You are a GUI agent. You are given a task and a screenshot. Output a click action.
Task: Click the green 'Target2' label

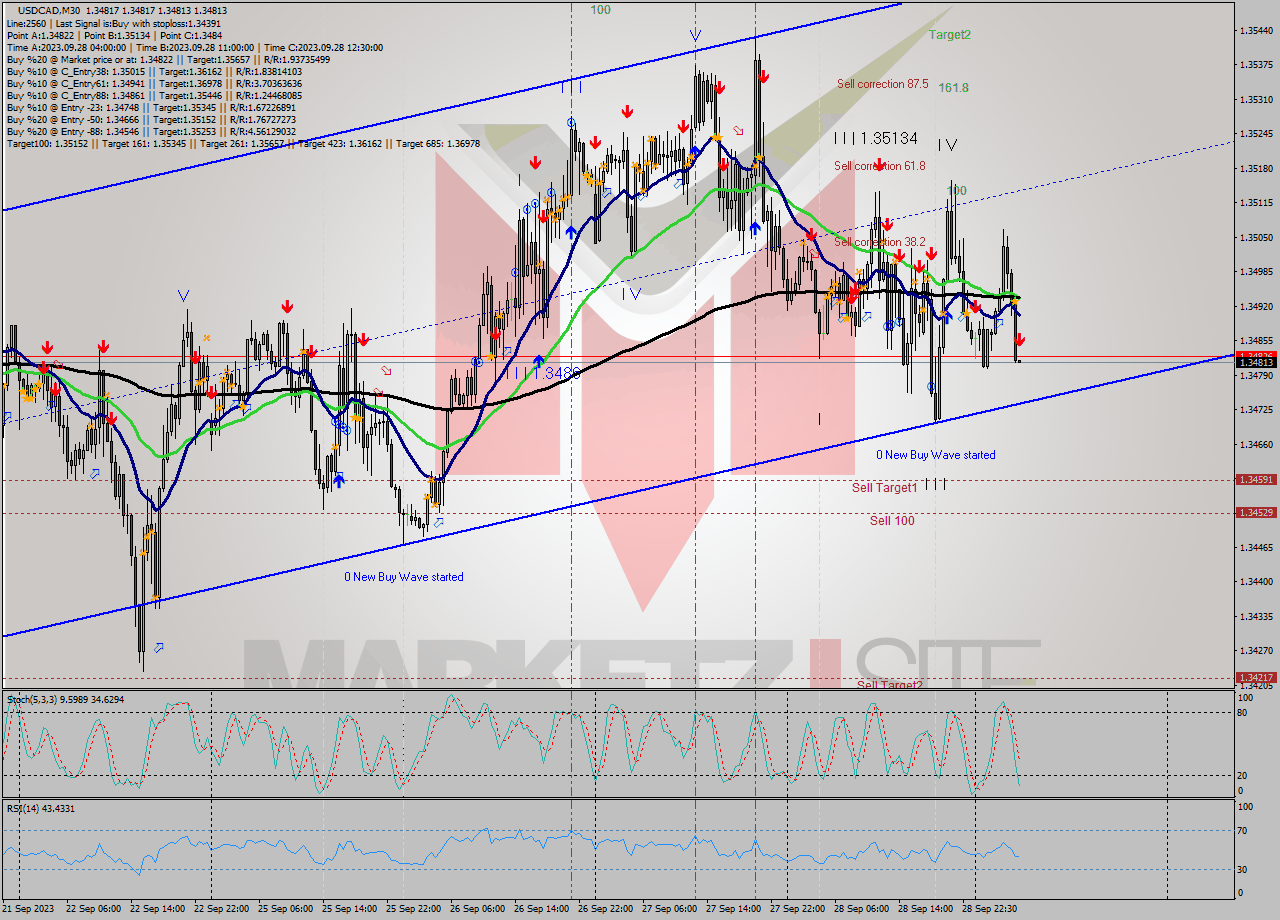[949, 34]
